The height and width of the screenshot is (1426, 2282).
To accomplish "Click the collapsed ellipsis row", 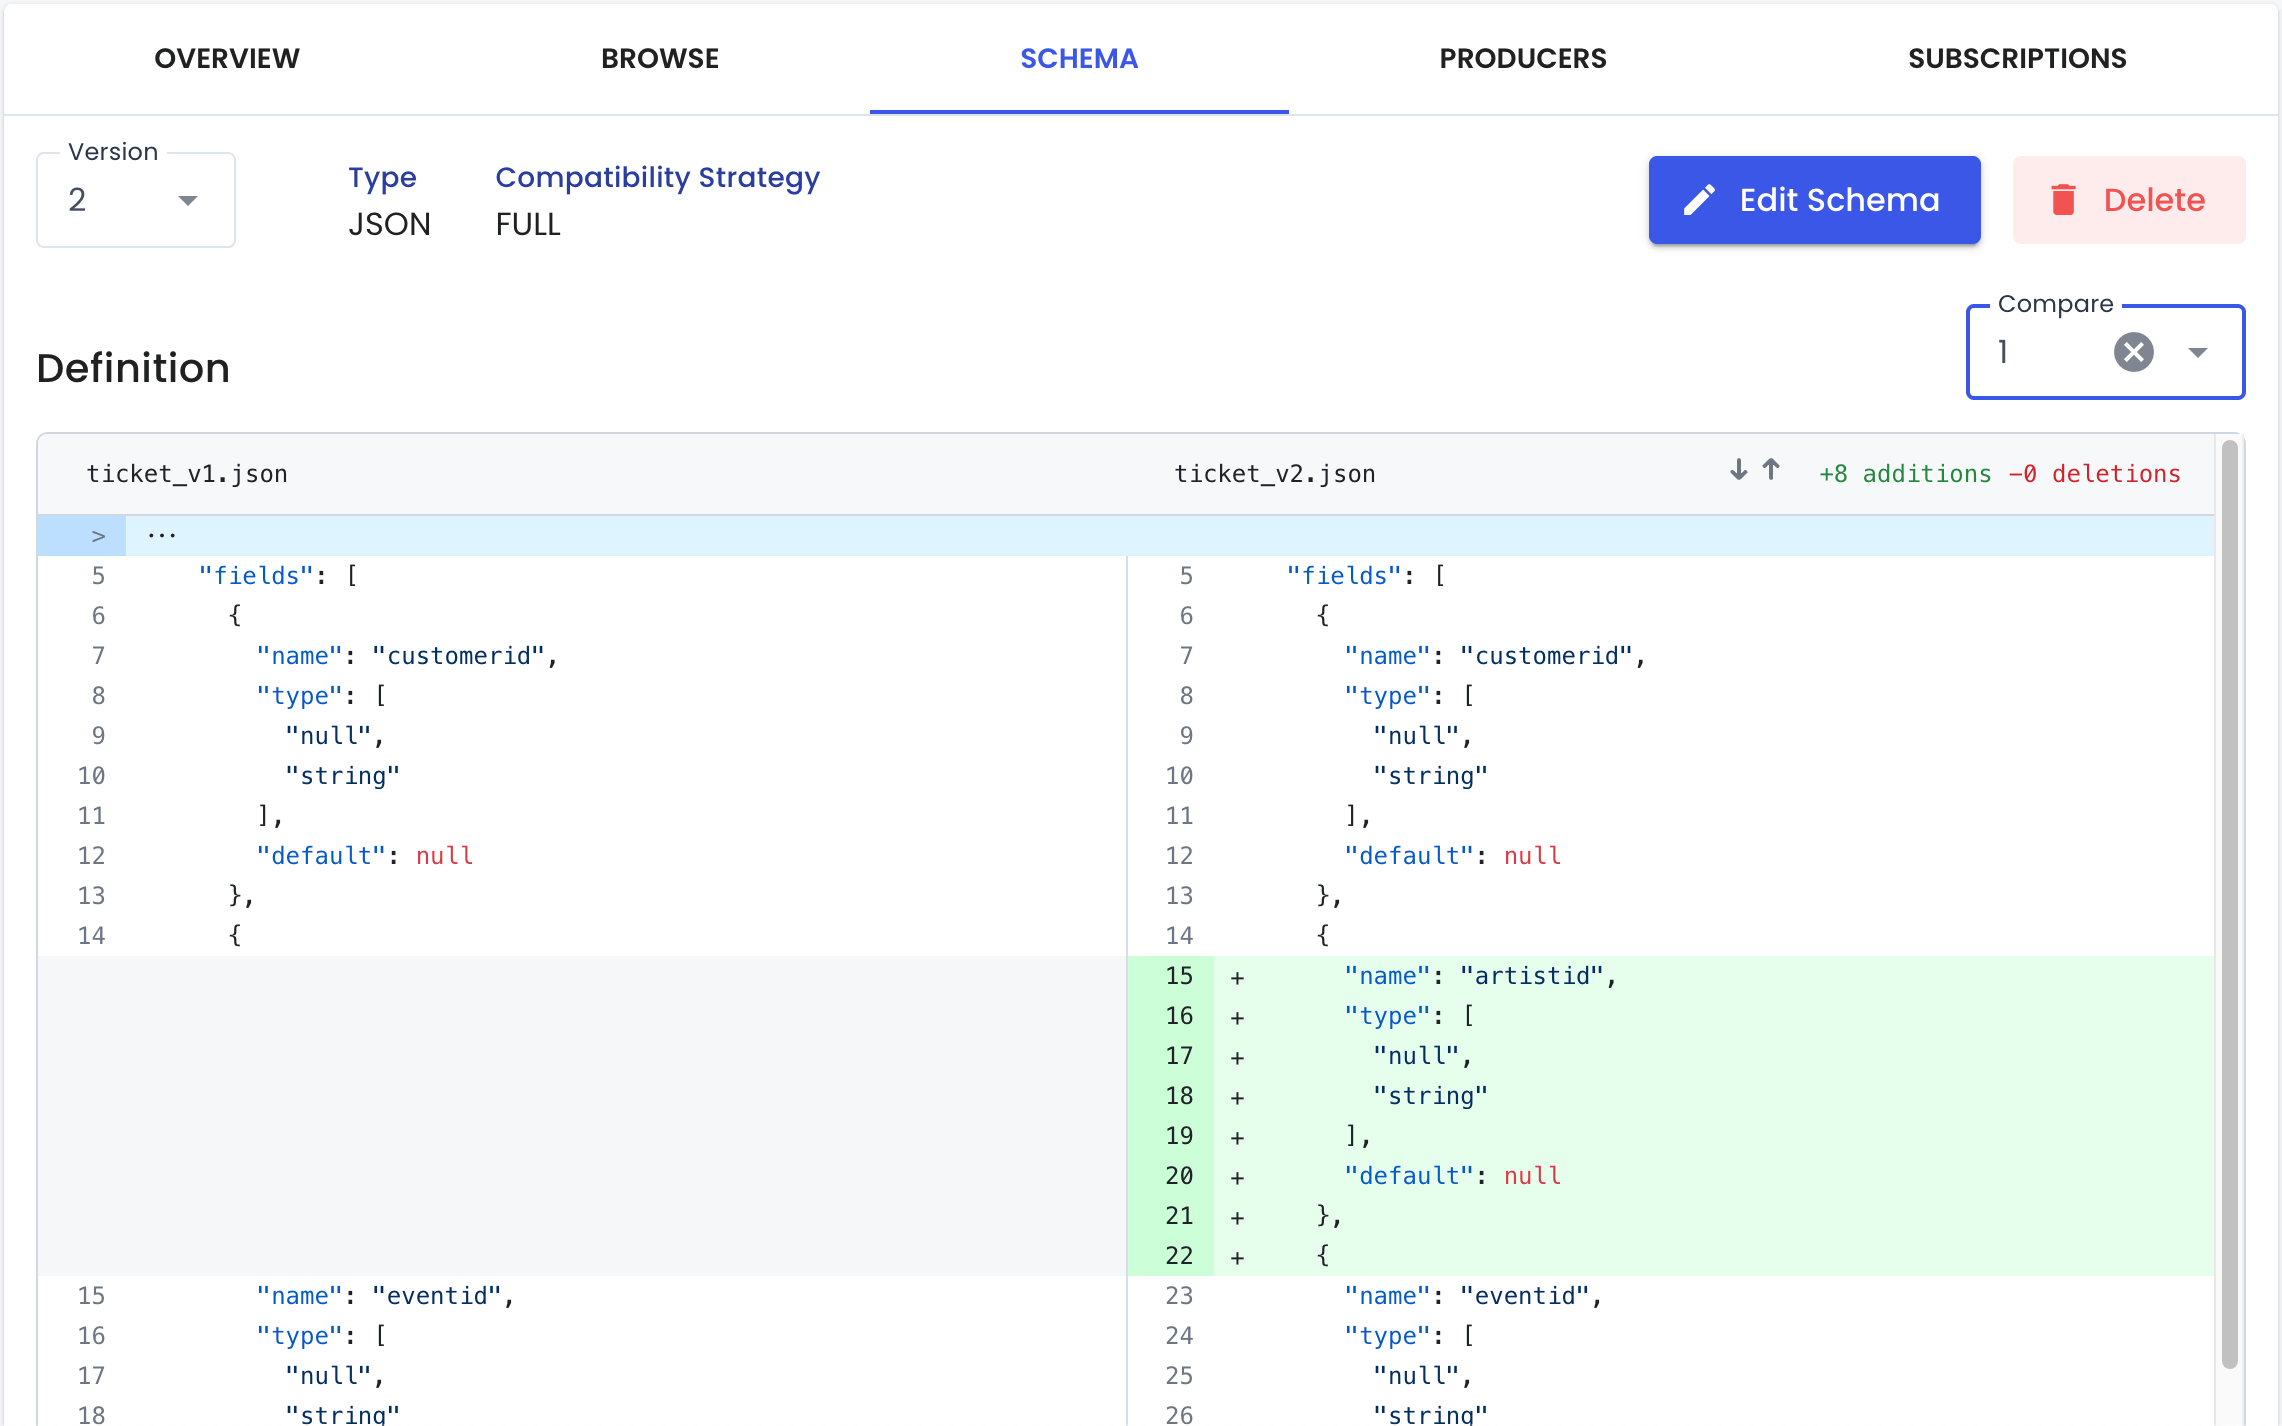I will coord(162,536).
